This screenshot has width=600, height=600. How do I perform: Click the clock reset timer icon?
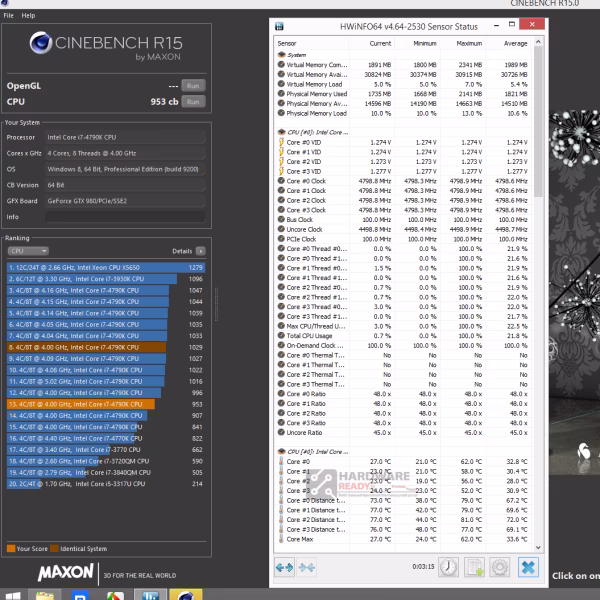coord(448,567)
